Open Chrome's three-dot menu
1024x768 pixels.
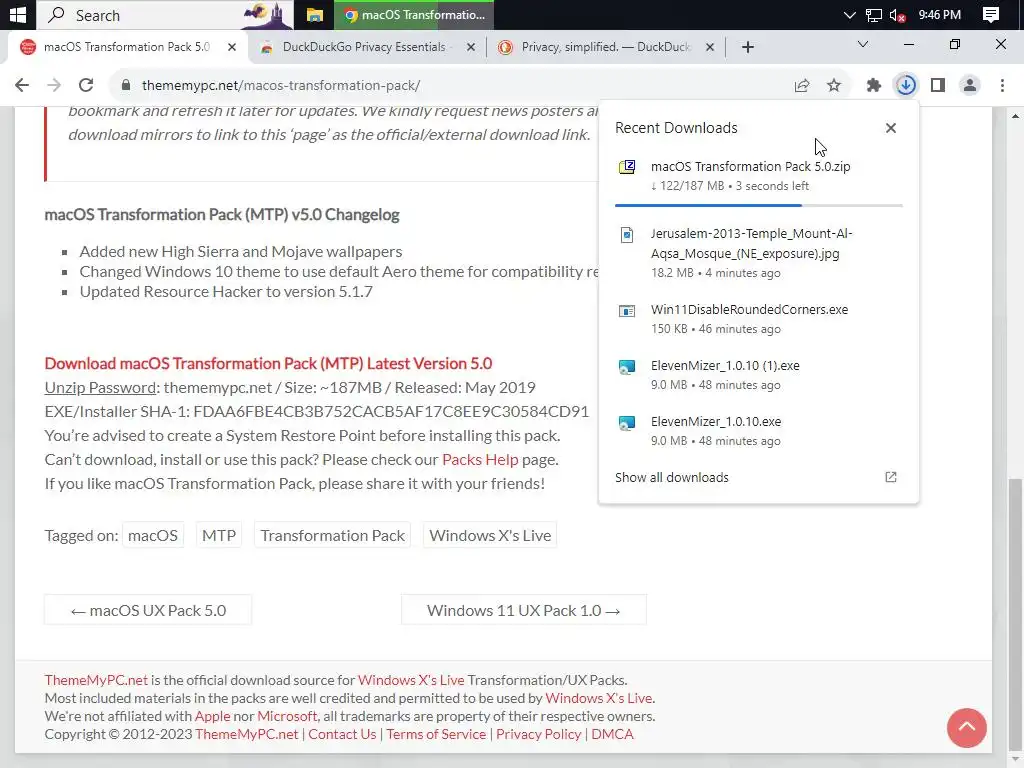pyautogui.click(x=1002, y=85)
